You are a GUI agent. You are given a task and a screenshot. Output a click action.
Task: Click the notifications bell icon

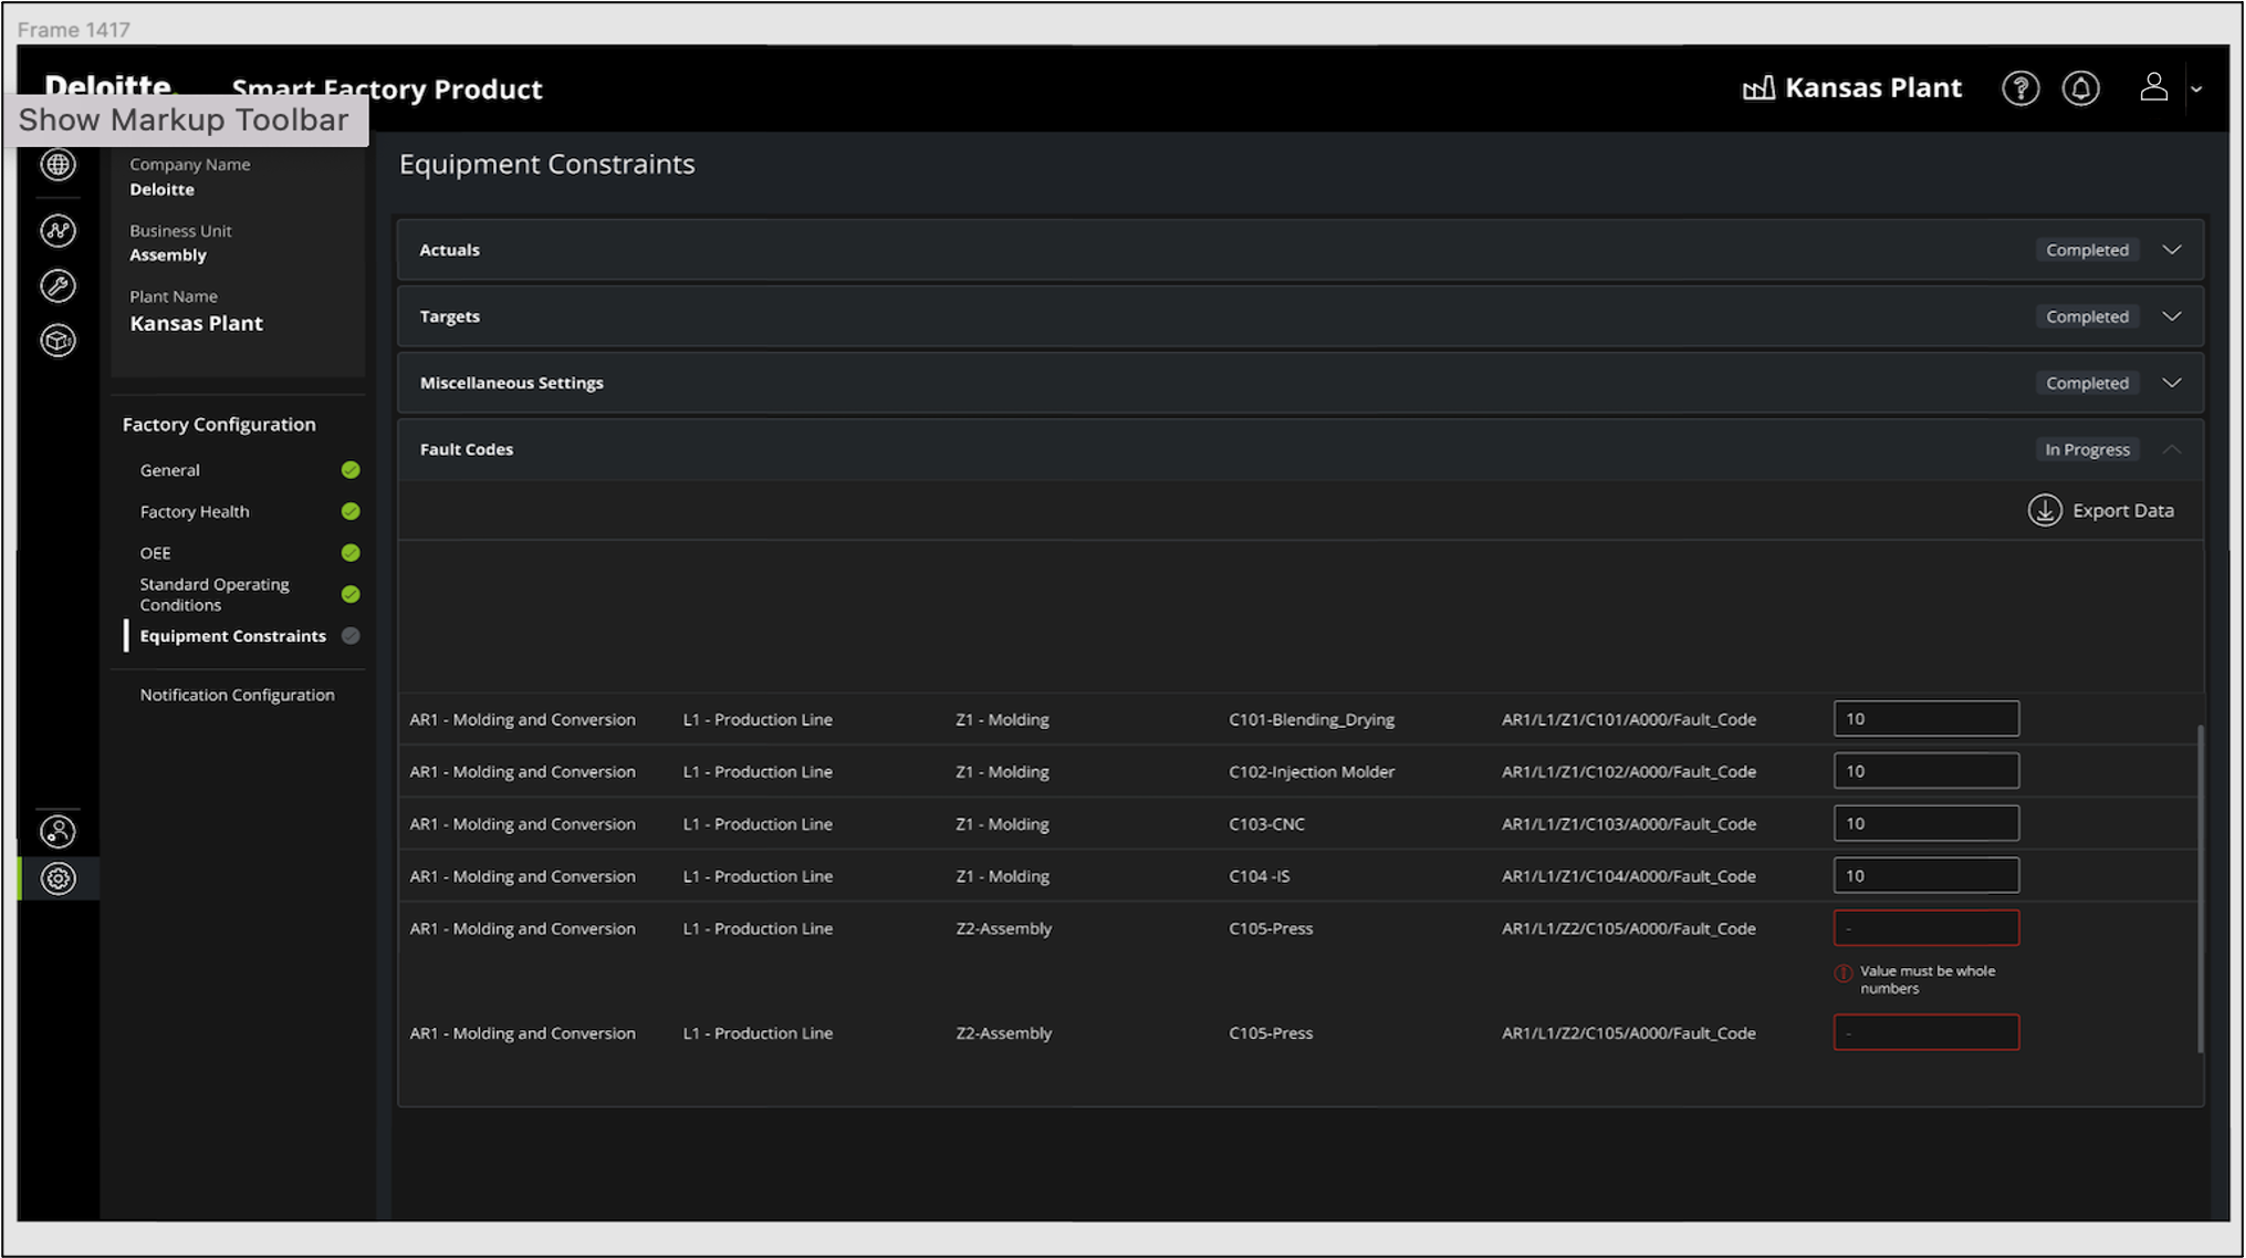click(2080, 88)
